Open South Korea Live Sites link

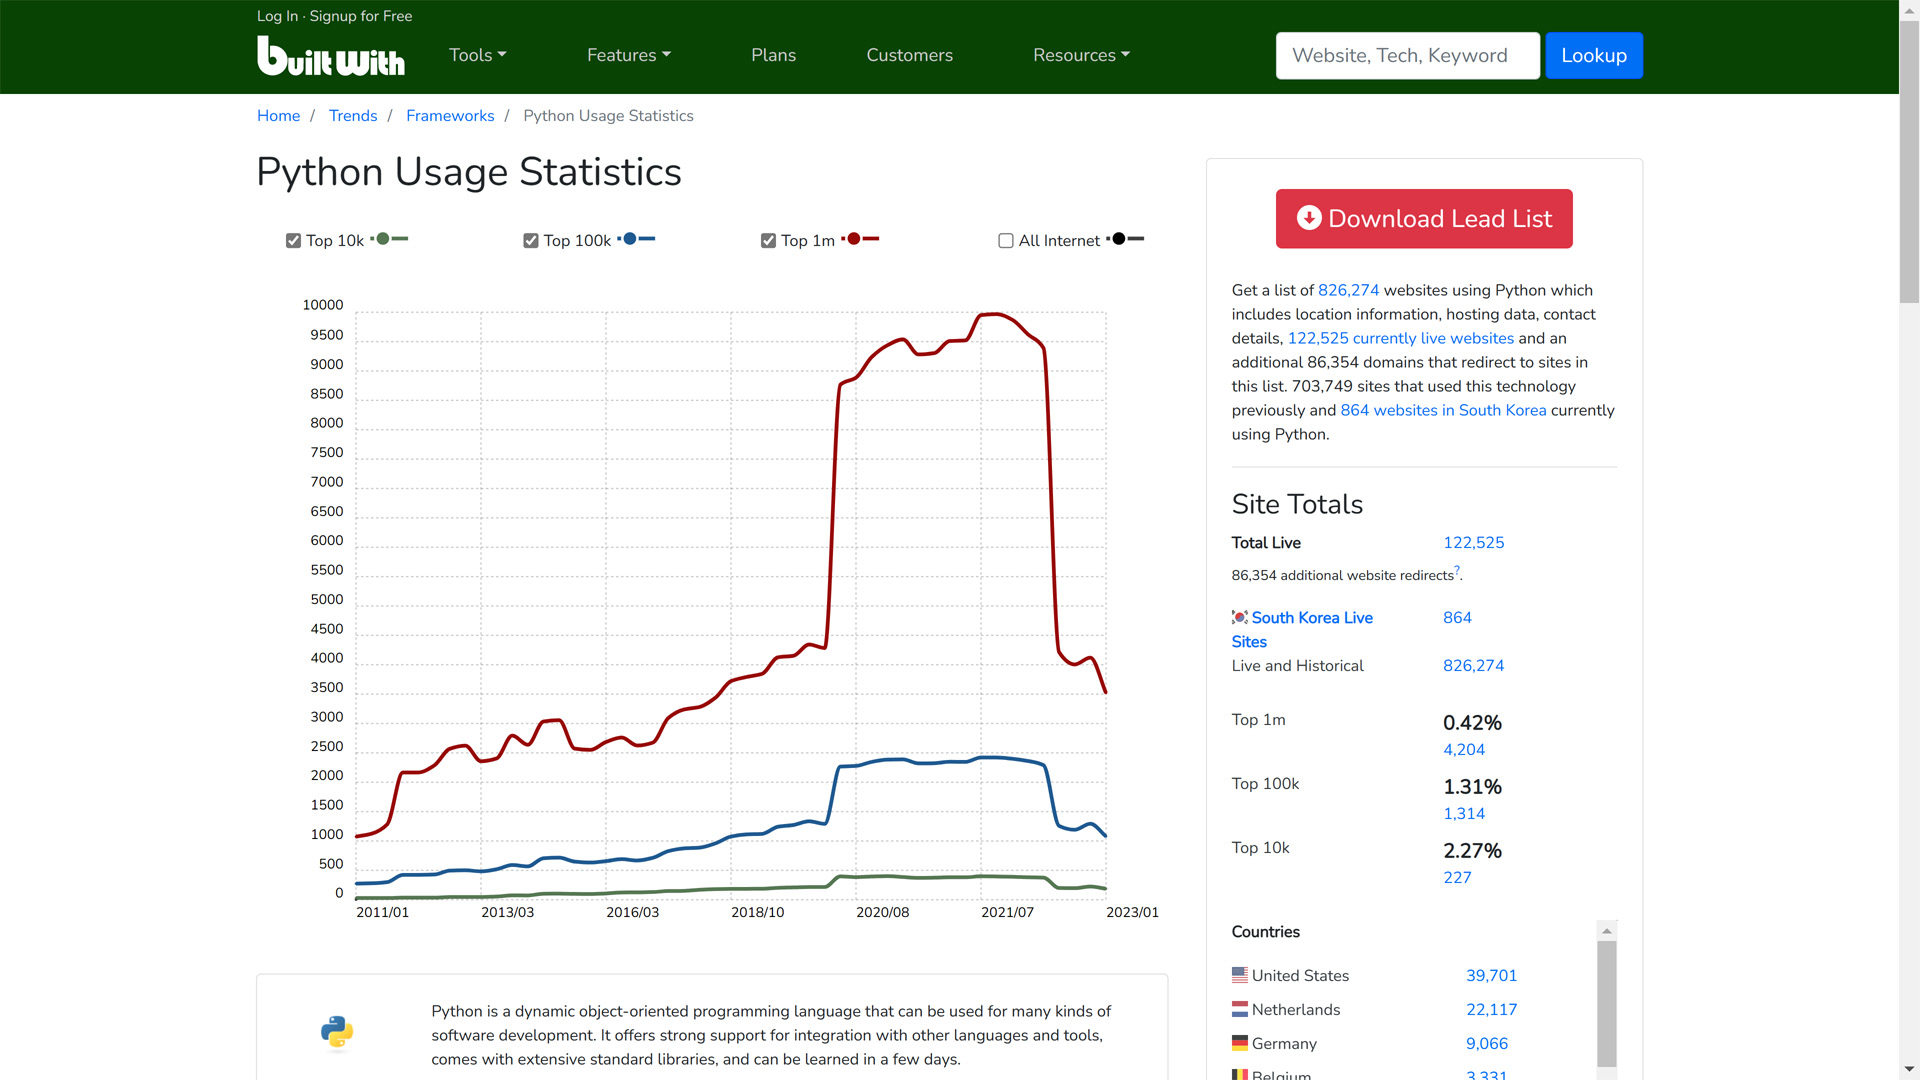click(1302, 629)
